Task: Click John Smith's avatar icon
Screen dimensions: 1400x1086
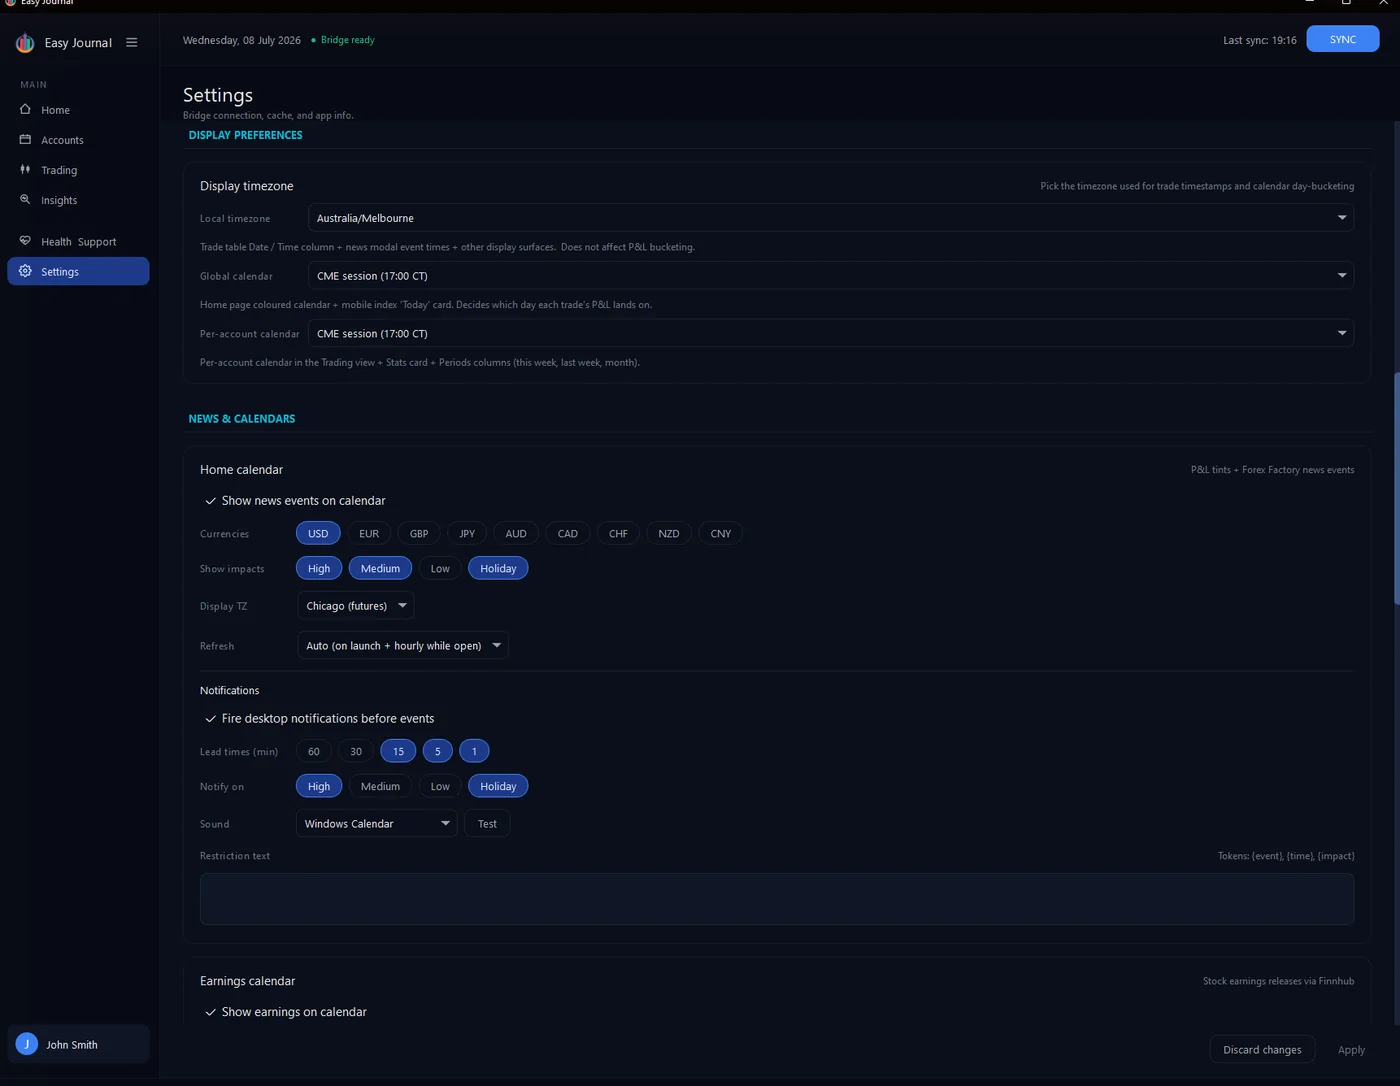Action: point(27,1044)
